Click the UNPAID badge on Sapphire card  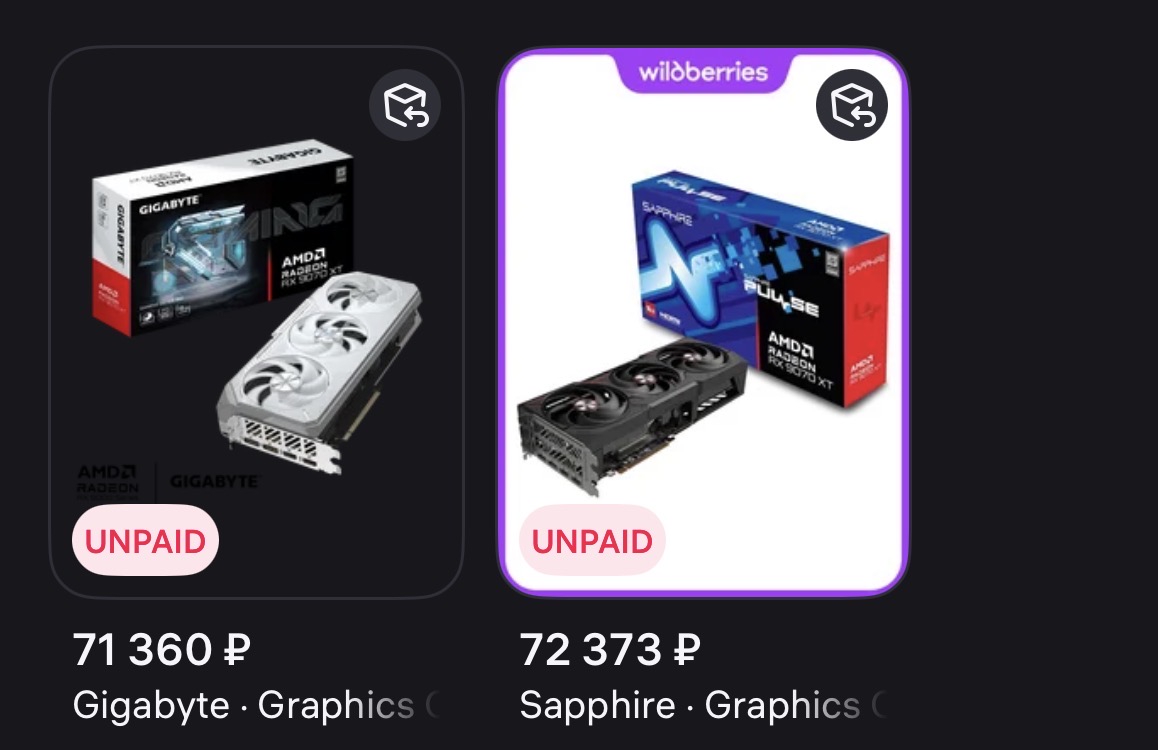tap(592, 540)
